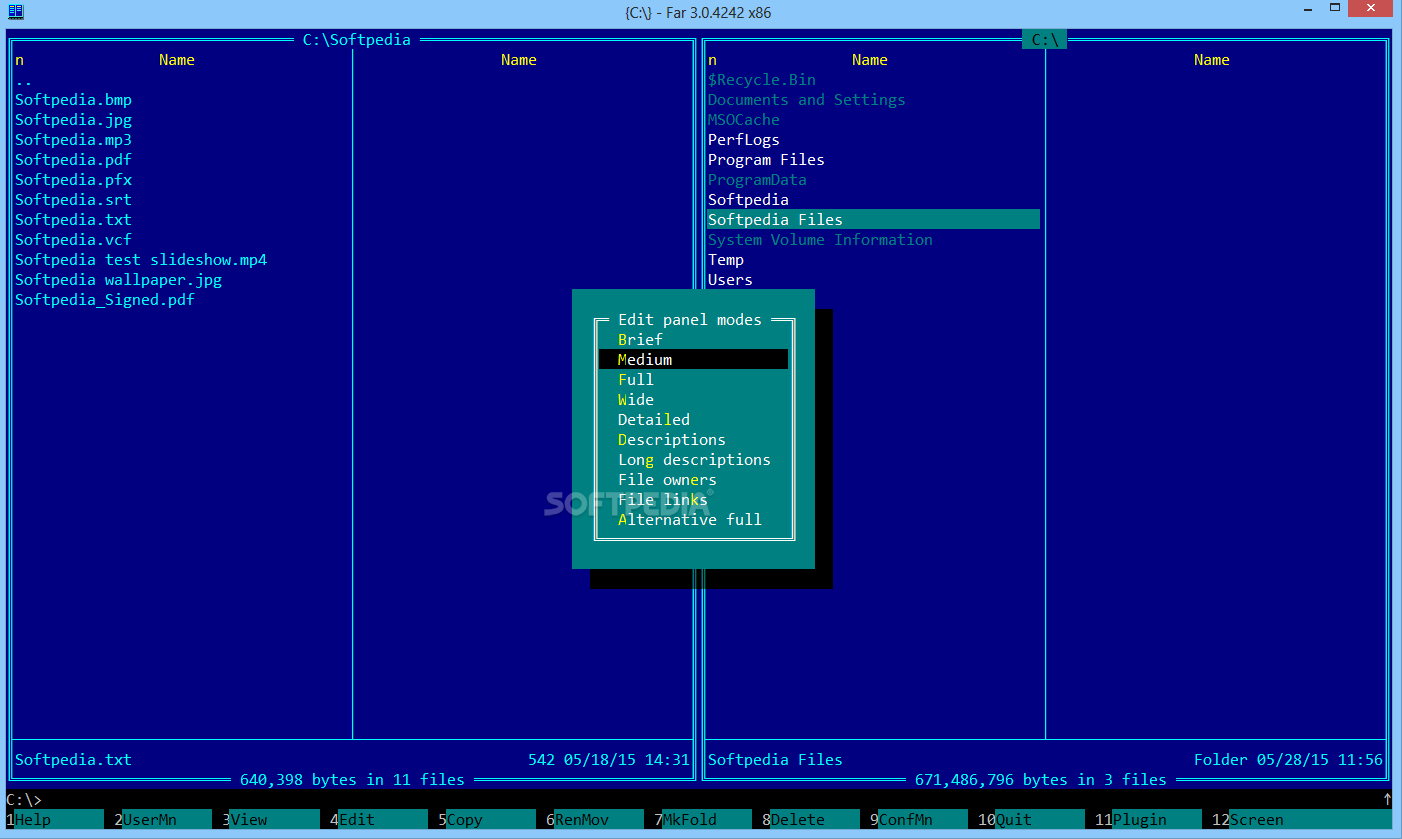Click the parent directory '..' entry
The image size is (1402, 839).
(24, 80)
